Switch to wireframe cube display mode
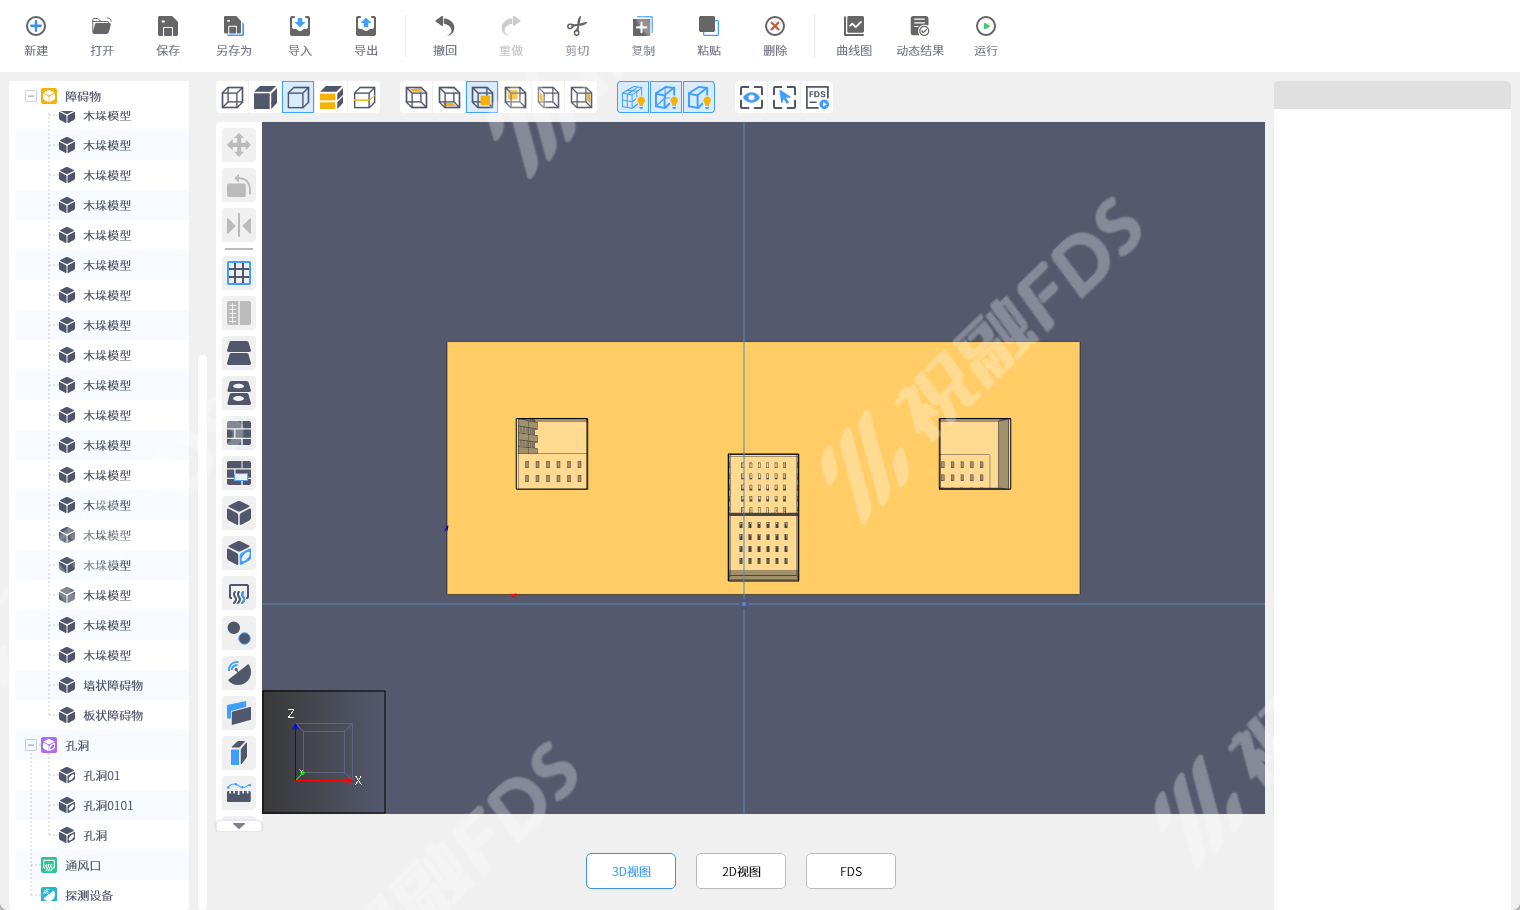This screenshot has height=910, width=1520. (232, 97)
